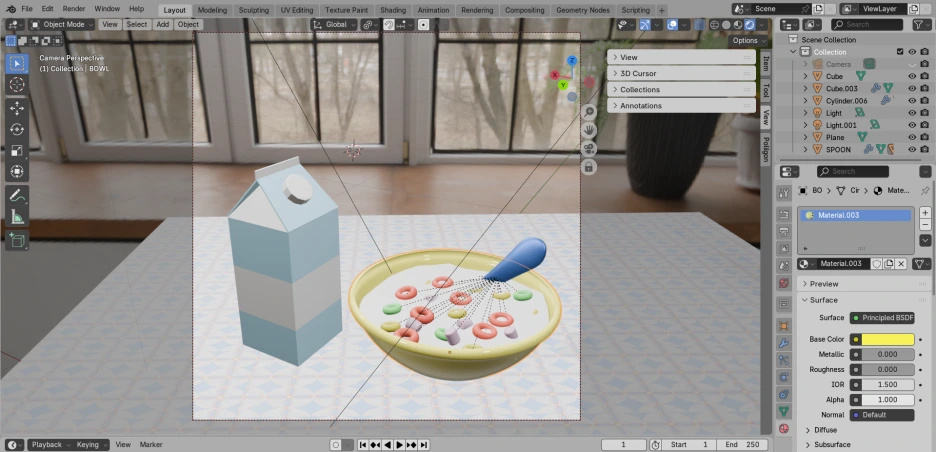Activate the Transform tool
936x452 pixels.
point(17,171)
